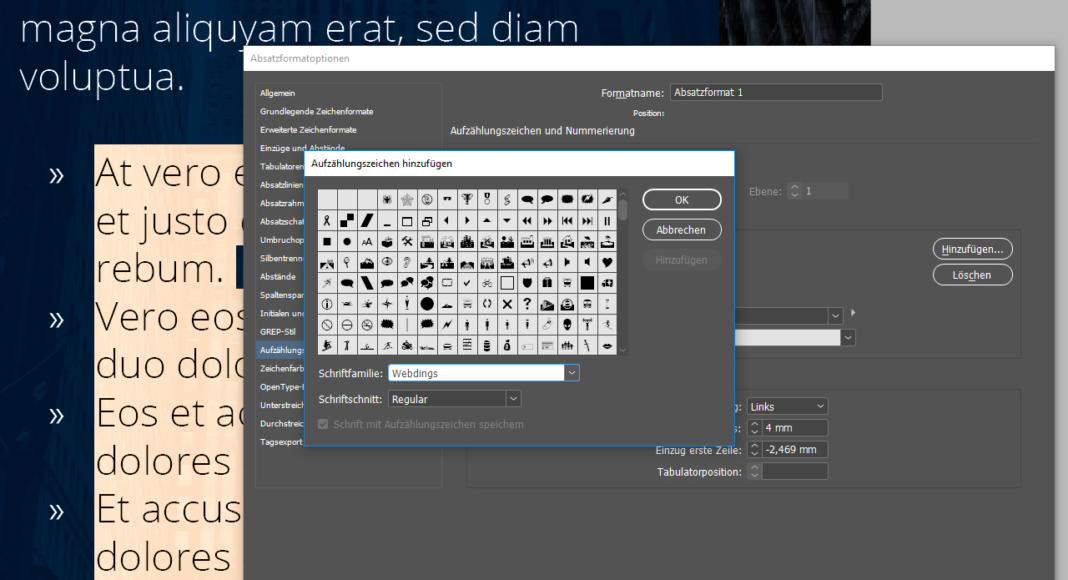The height and width of the screenshot is (580, 1068).
Task: Pick the fast-forward double-arrow glyph
Action: pyautogui.click(x=547, y=221)
